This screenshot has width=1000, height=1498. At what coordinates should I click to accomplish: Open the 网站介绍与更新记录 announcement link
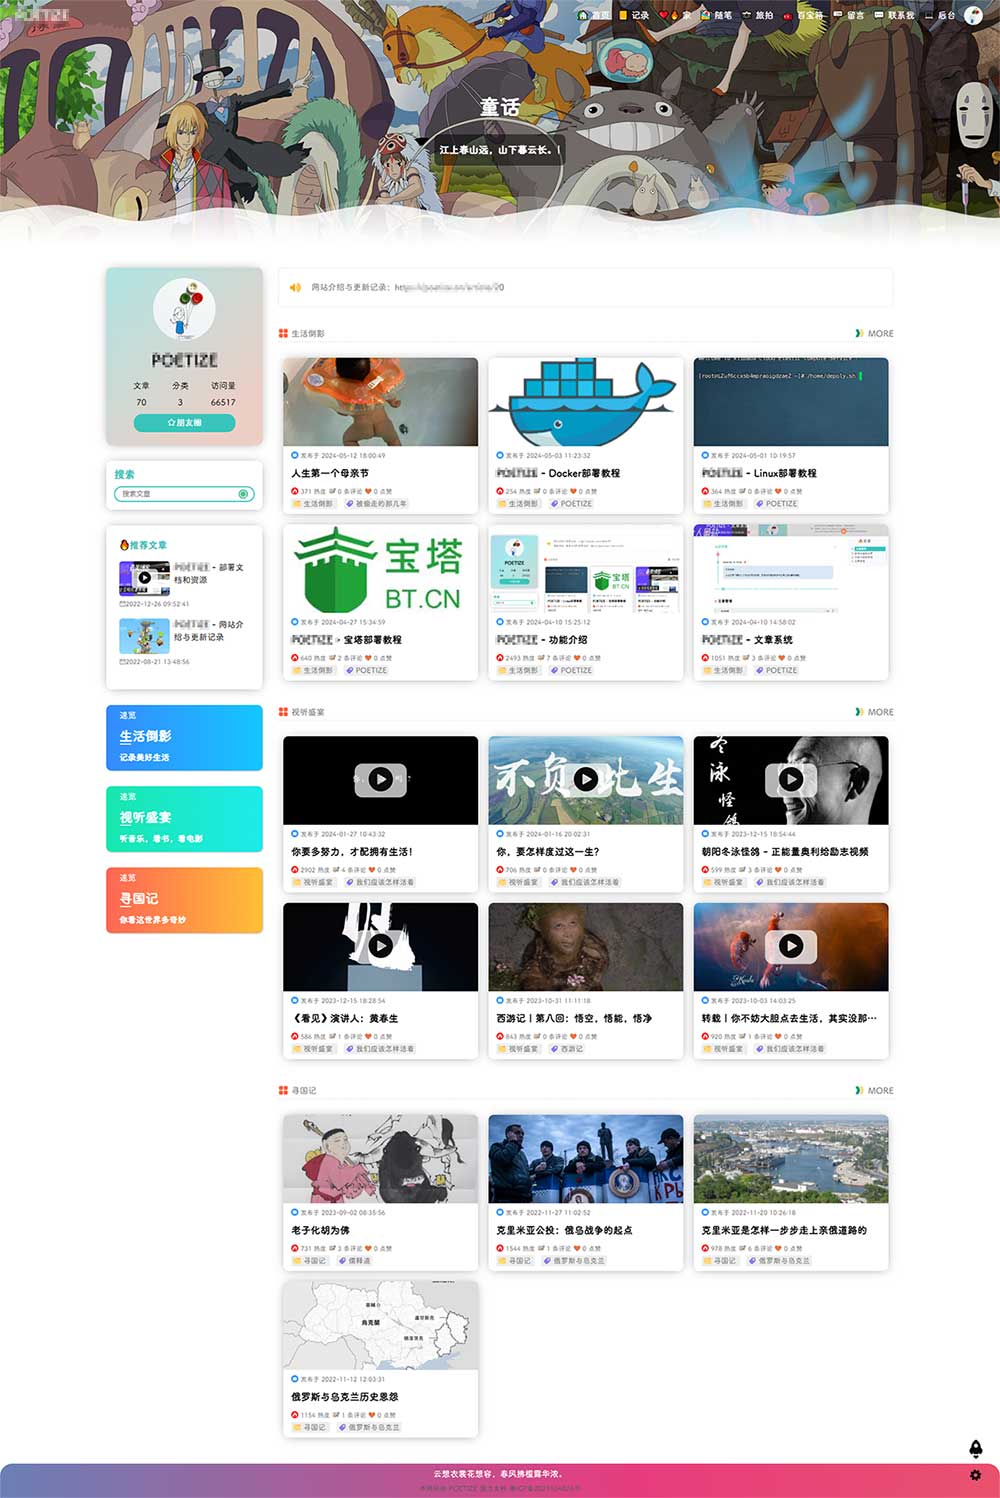407,287
